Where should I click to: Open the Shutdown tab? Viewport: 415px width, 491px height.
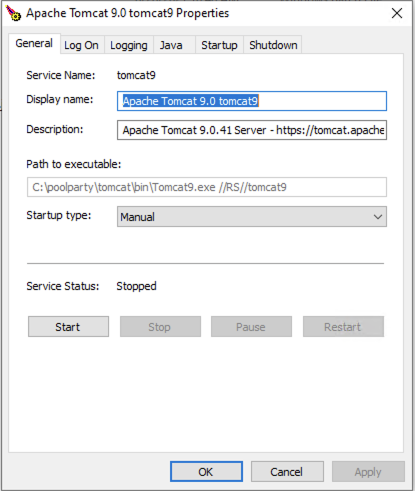[273, 45]
